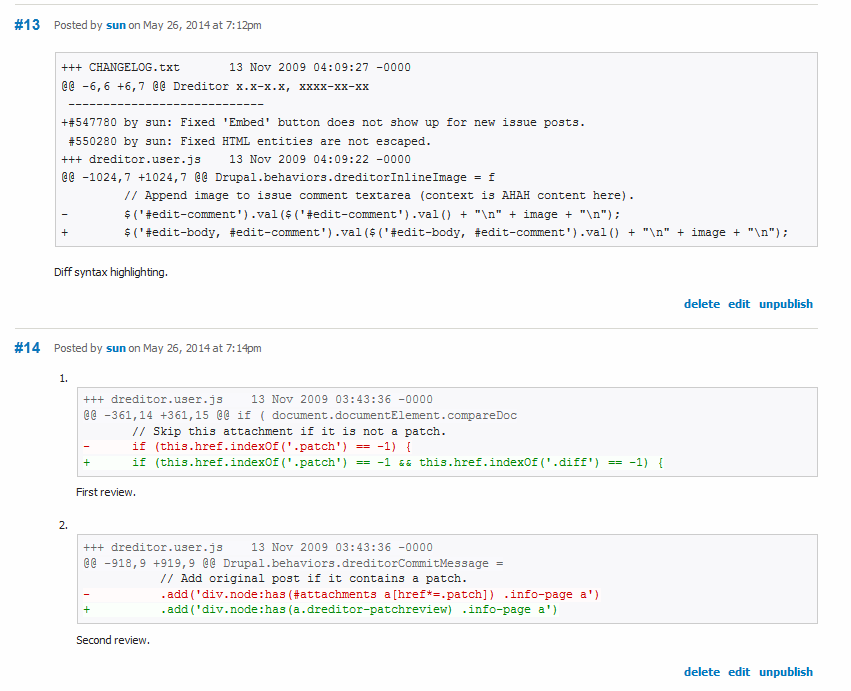Click the '@@ -918,9 +919,9 @@' hunk header

(x=293, y=563)
